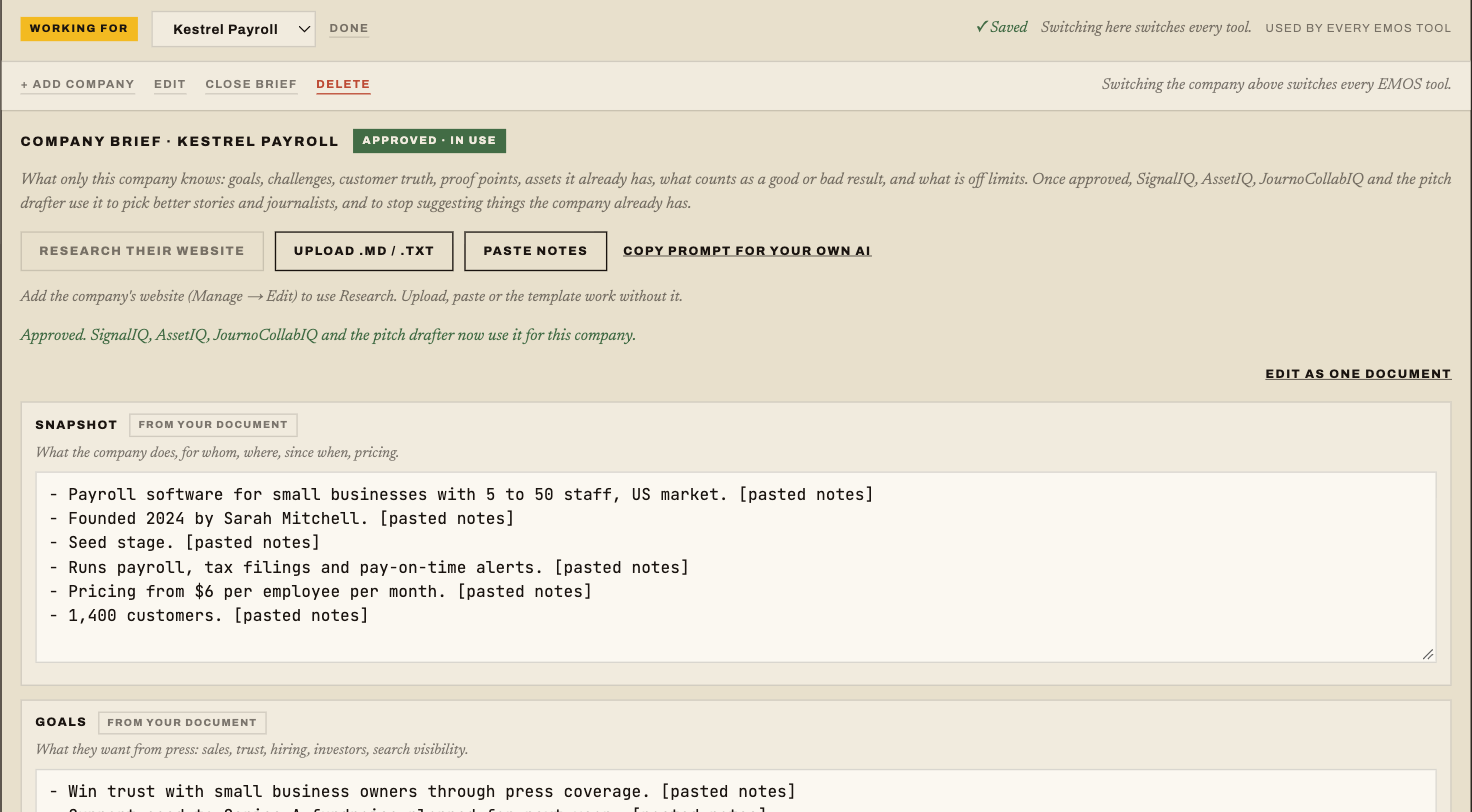This screenshot has height=812, width=1472.
Task: Select CLOSE BRIEF
Action: [x=251, y=84]
